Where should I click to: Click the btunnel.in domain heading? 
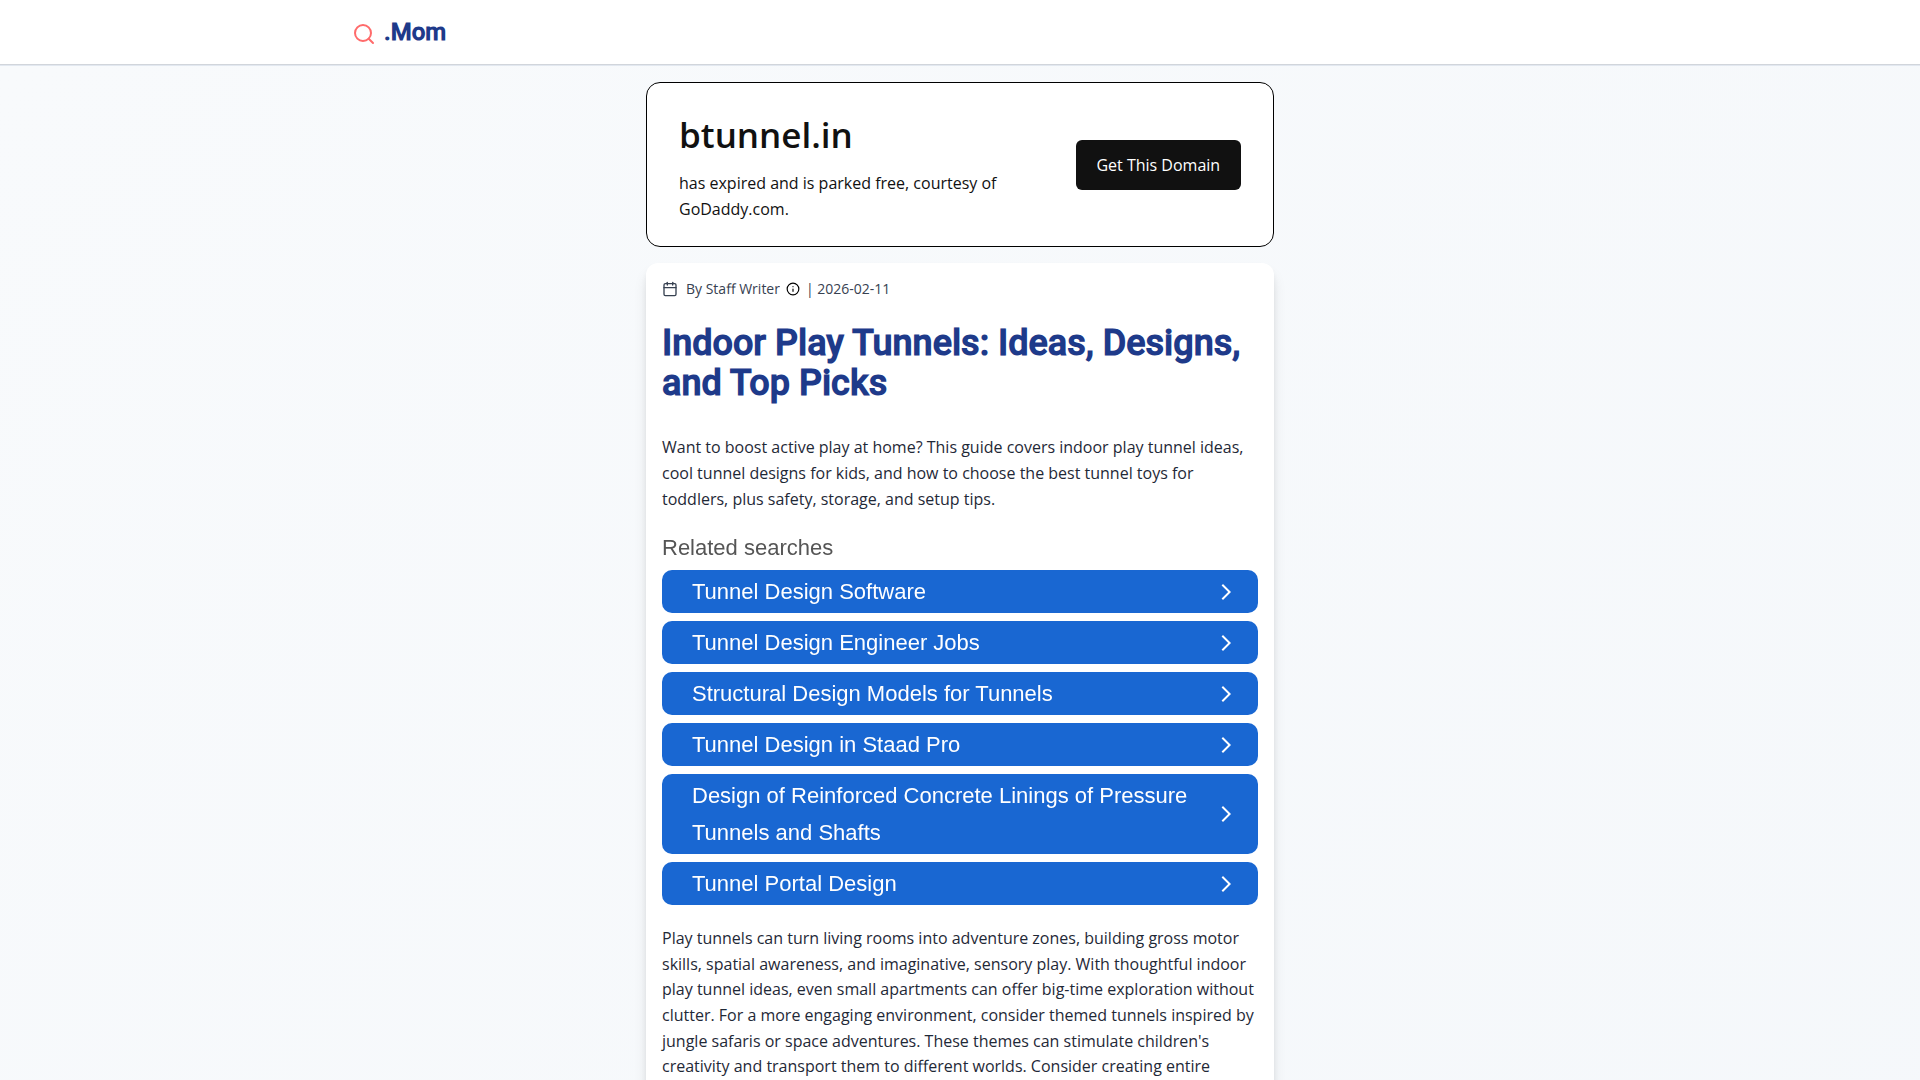765,136
